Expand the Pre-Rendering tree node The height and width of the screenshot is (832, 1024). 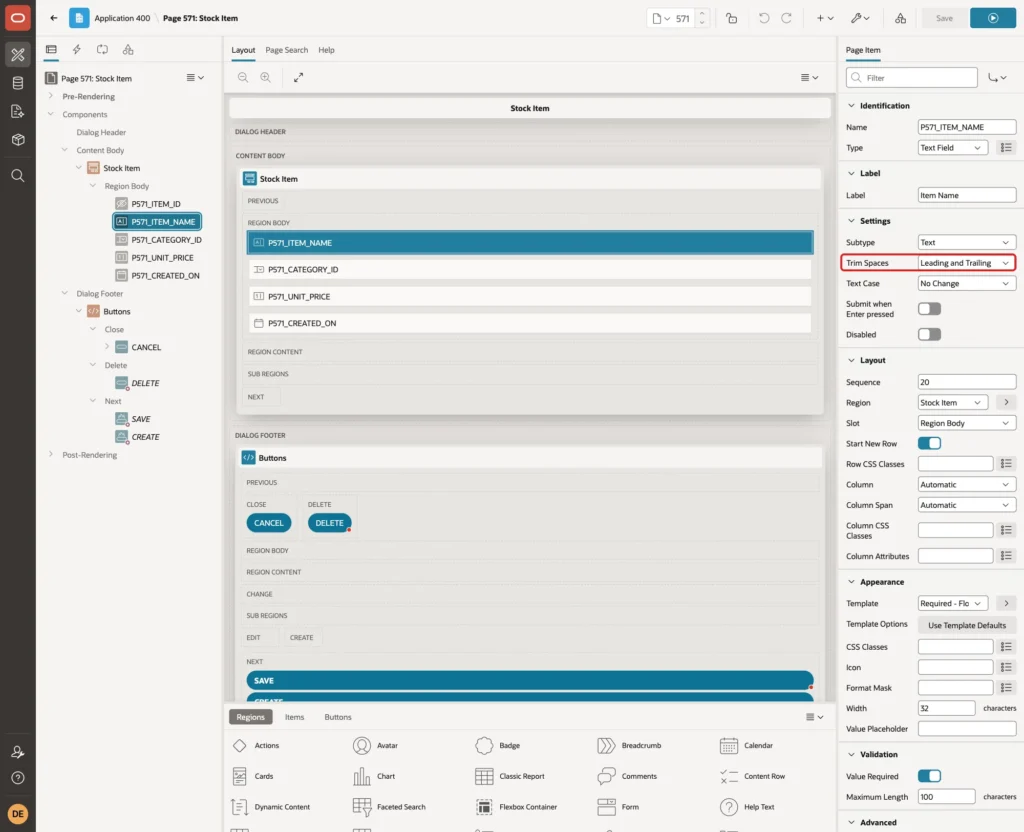coord(51,96)
